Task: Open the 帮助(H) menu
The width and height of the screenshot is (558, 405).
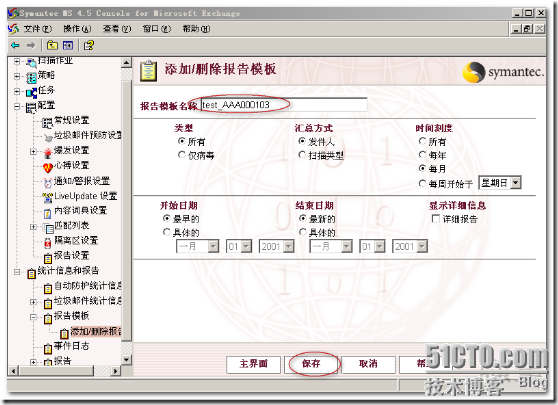Action: click(196, 29)
